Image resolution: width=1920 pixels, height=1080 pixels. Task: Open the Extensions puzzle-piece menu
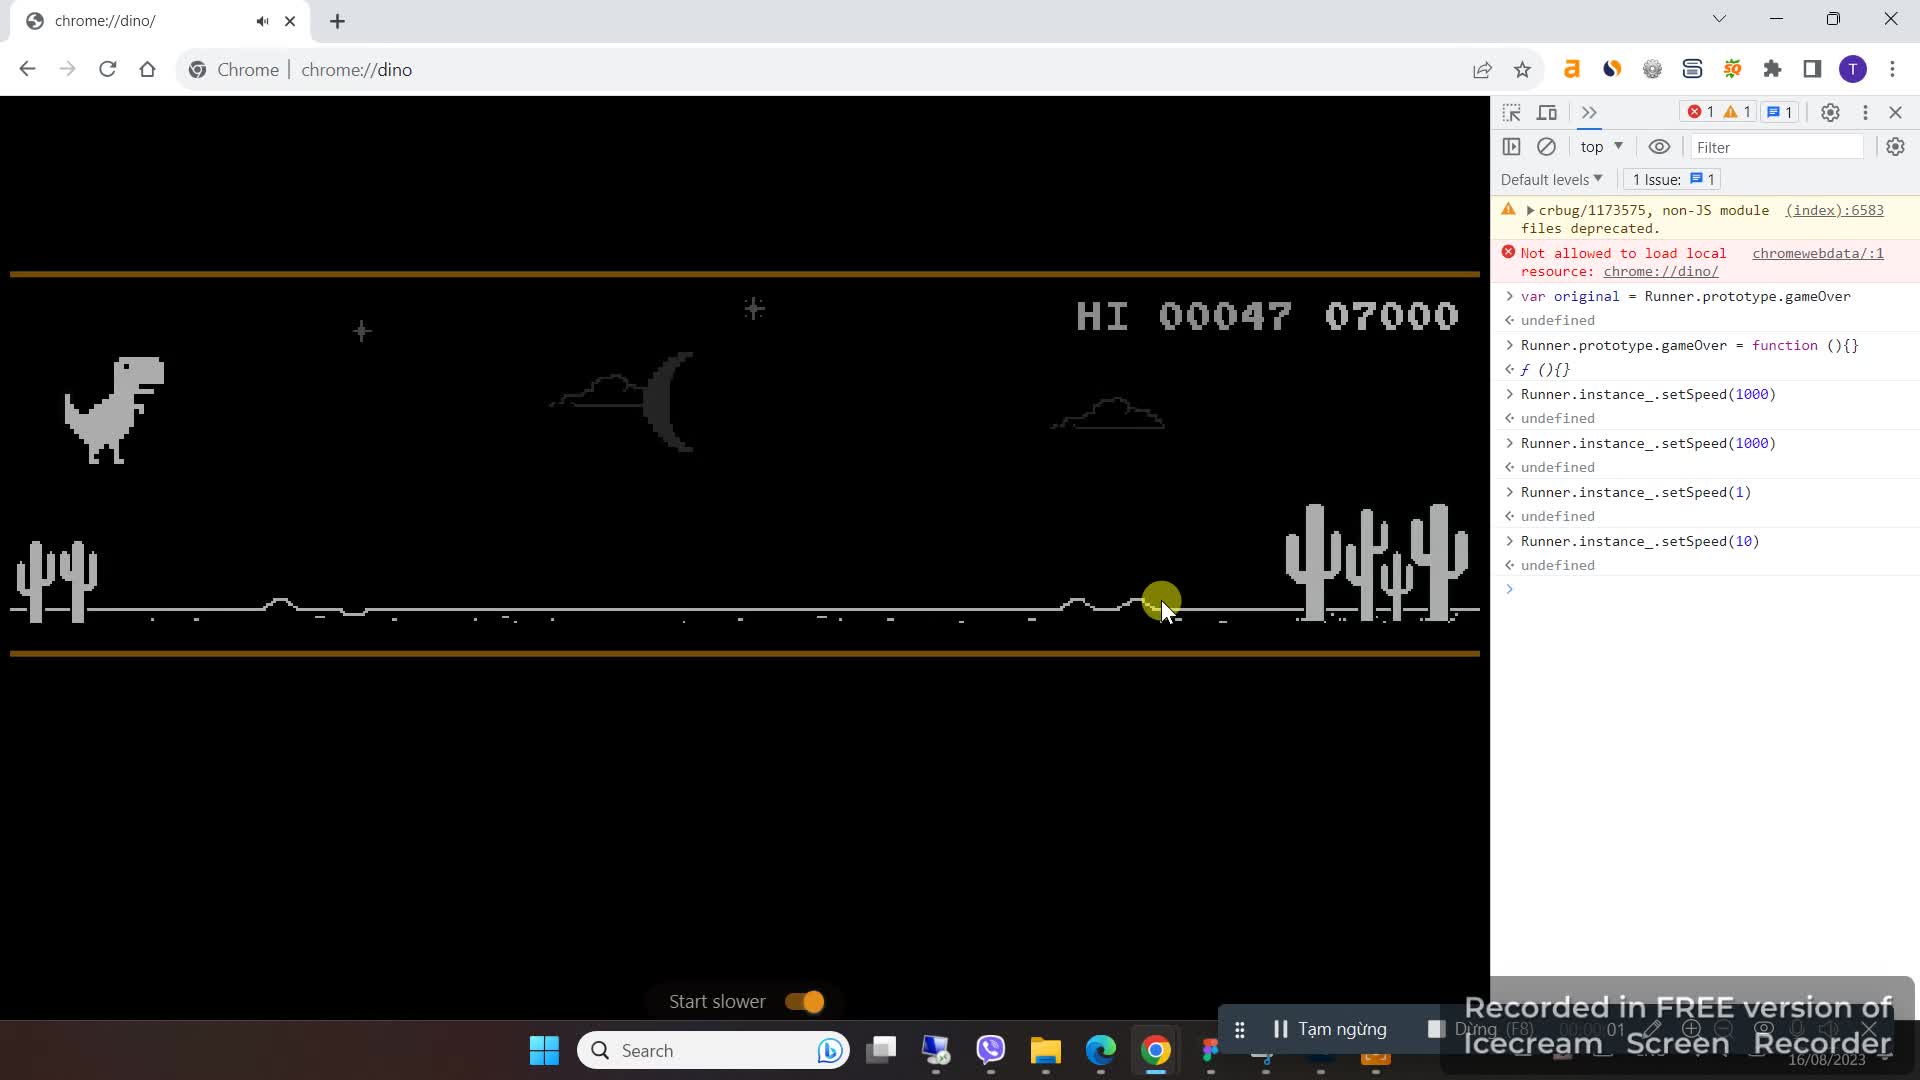point(1772,69)
